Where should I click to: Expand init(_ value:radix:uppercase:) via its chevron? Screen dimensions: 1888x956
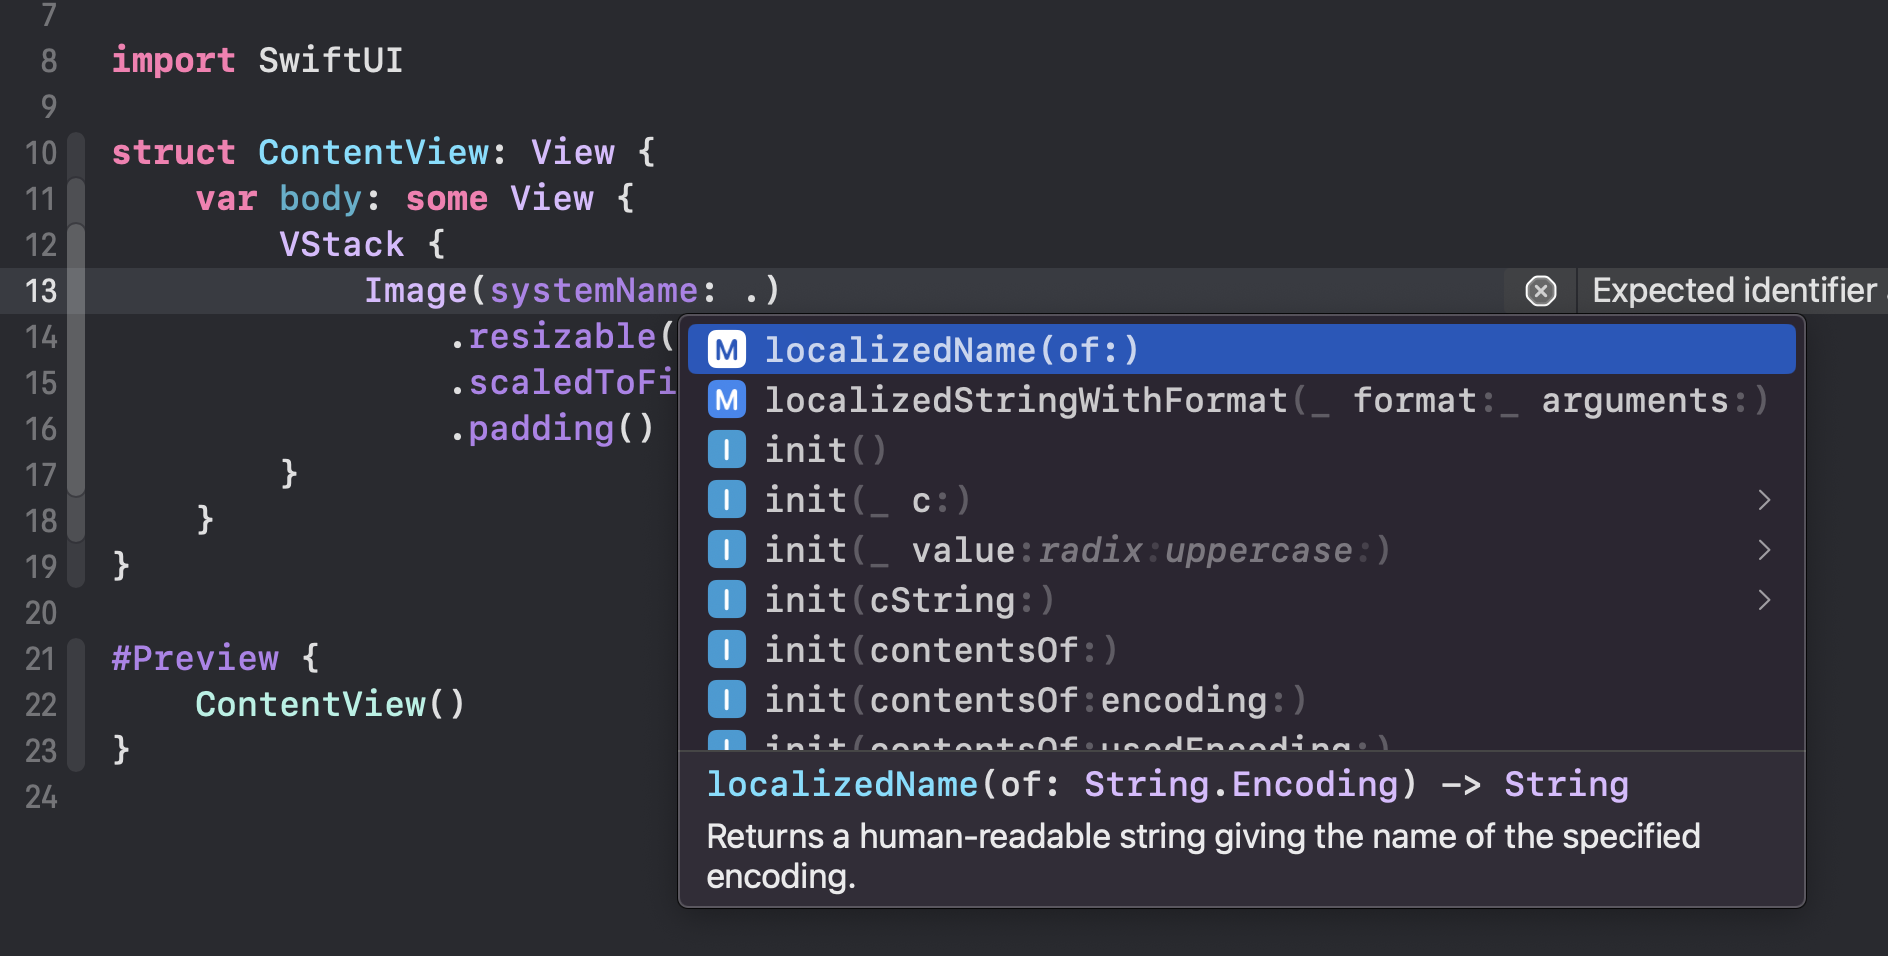(1763, 549)
